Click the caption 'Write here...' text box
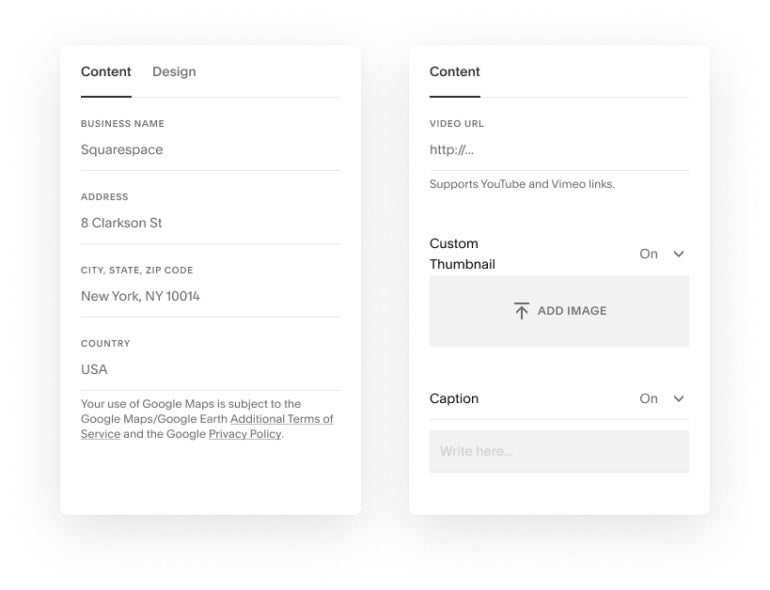 coord(559,451)
